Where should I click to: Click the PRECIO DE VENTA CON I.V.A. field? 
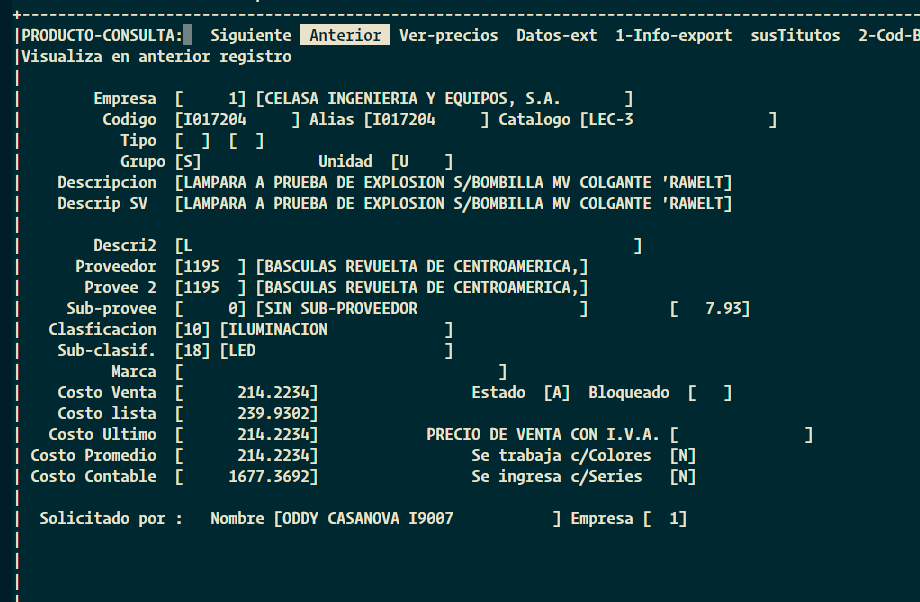pos(740,435)
